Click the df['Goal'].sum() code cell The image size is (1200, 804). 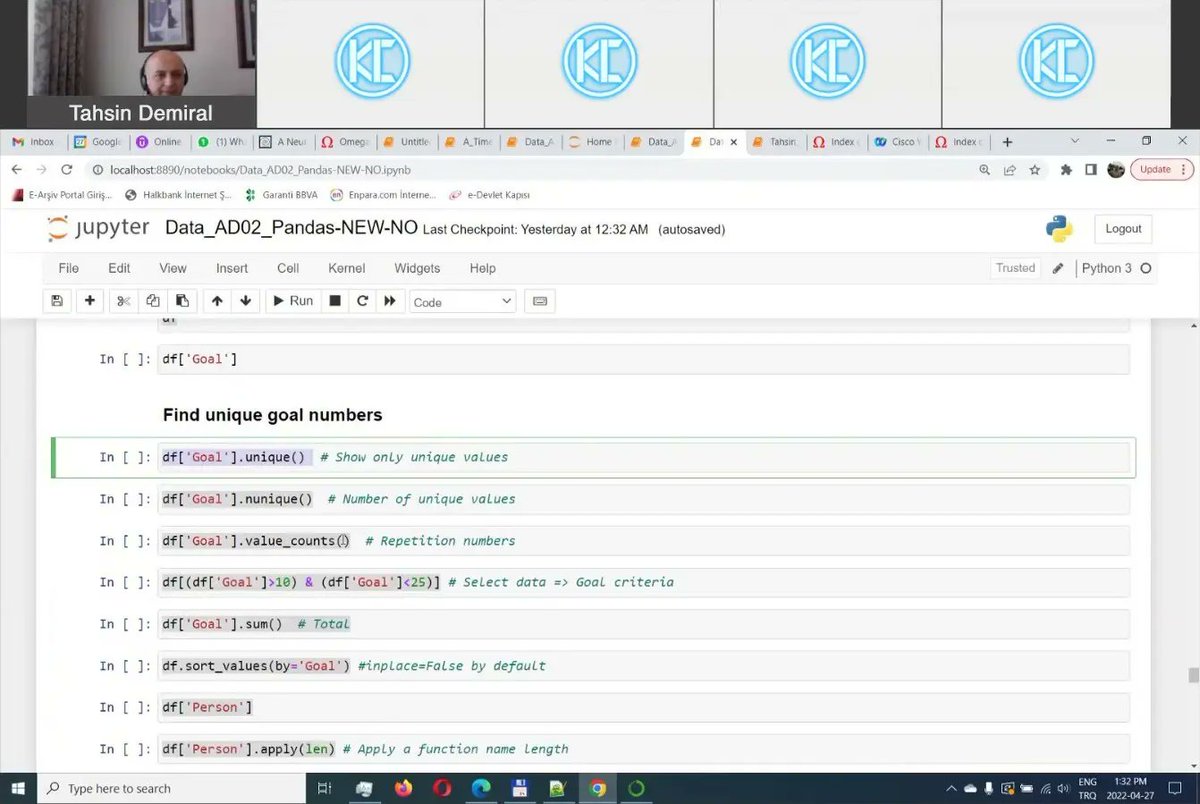tap(643, 624)
